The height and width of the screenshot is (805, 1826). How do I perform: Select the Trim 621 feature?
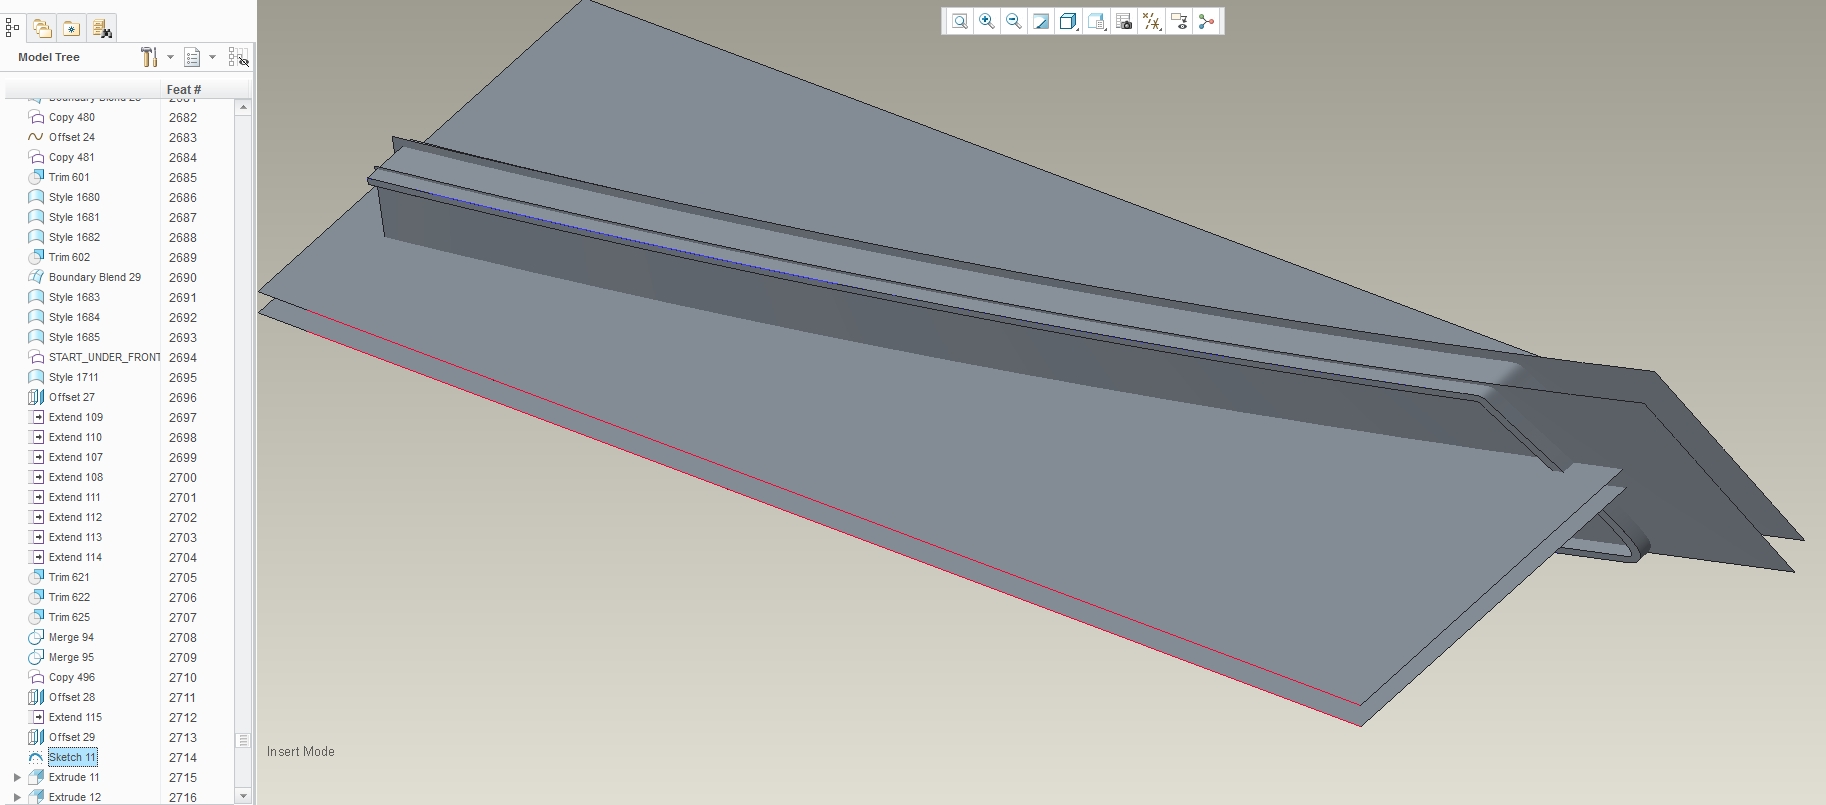click(69, 577)
